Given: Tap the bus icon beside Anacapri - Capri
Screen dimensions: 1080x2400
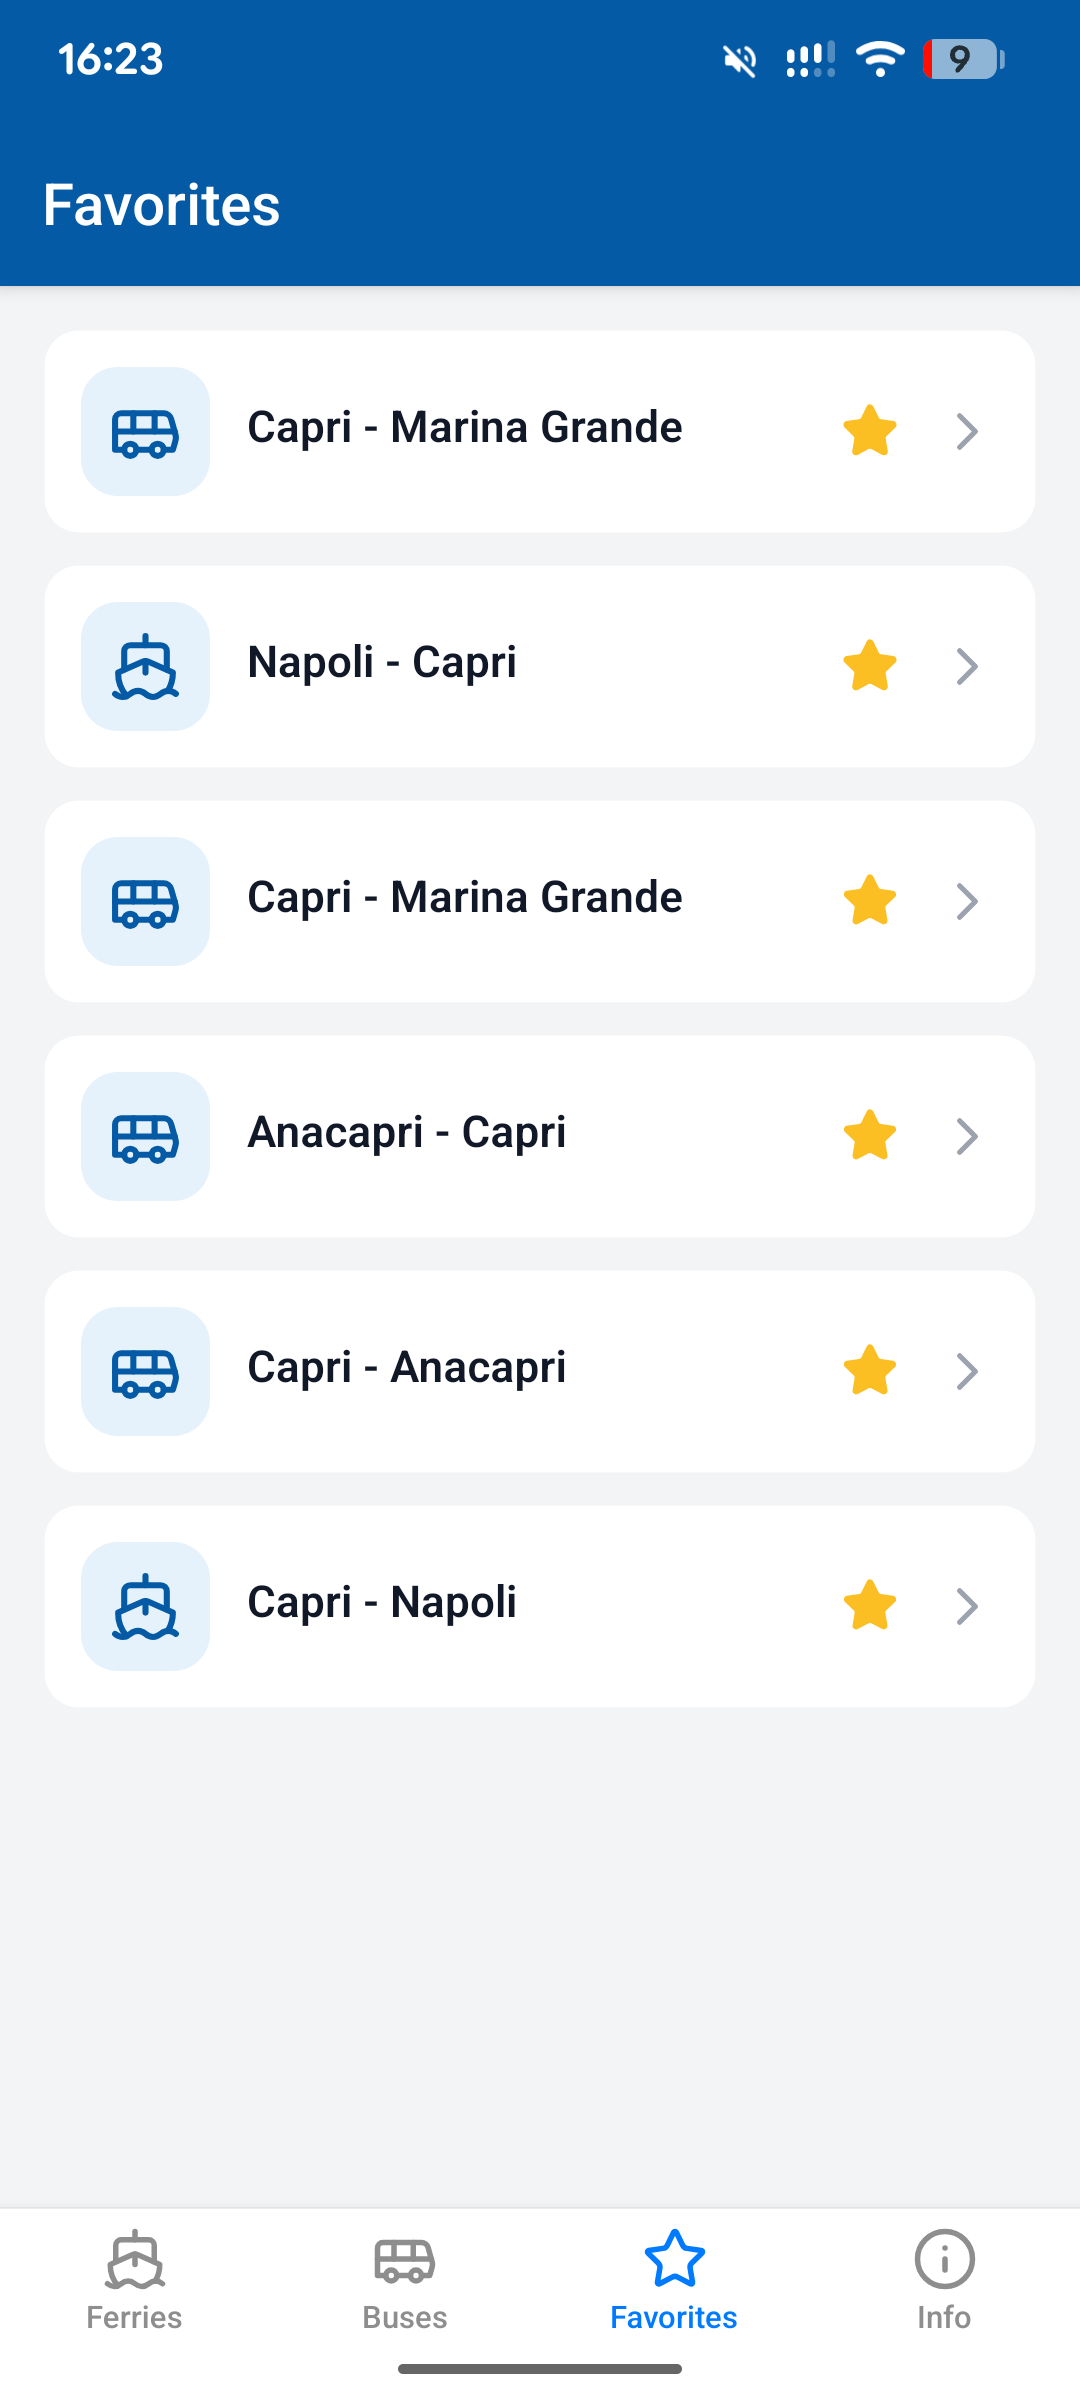Looking at the screenshot, I should coord(145,1136).
